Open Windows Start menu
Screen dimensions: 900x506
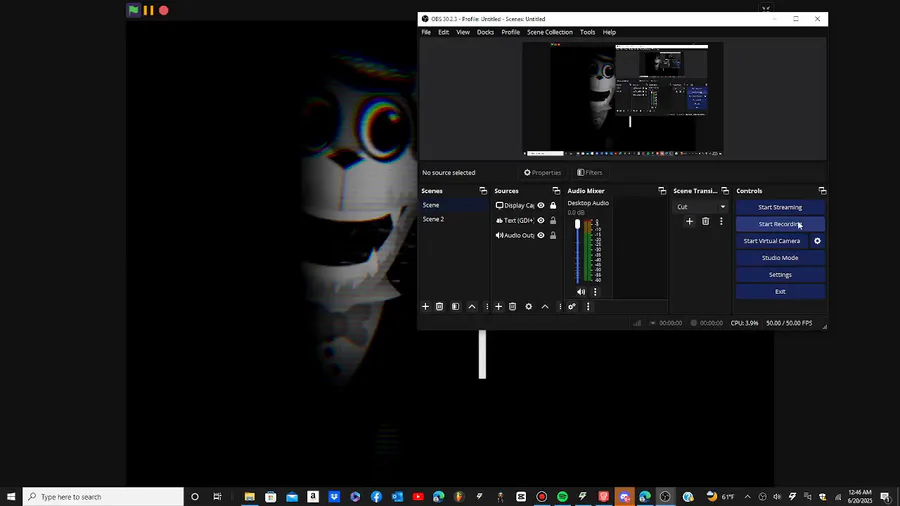11,497
